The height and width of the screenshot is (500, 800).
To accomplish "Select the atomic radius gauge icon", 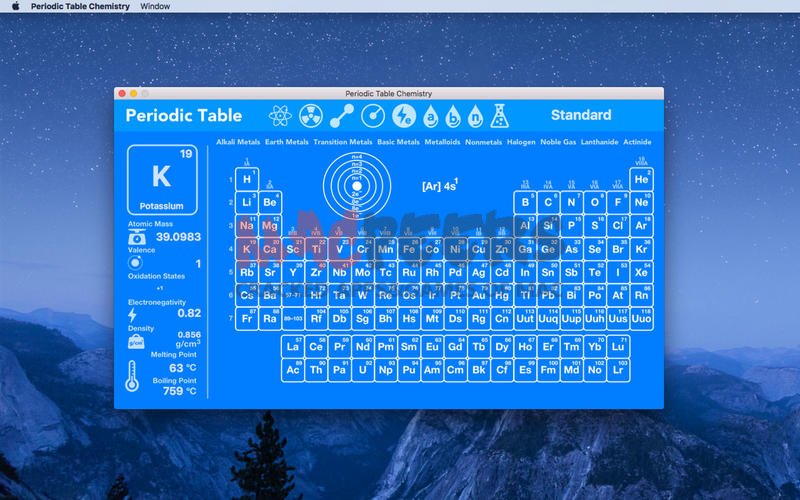I will click(x=373, y=116).
